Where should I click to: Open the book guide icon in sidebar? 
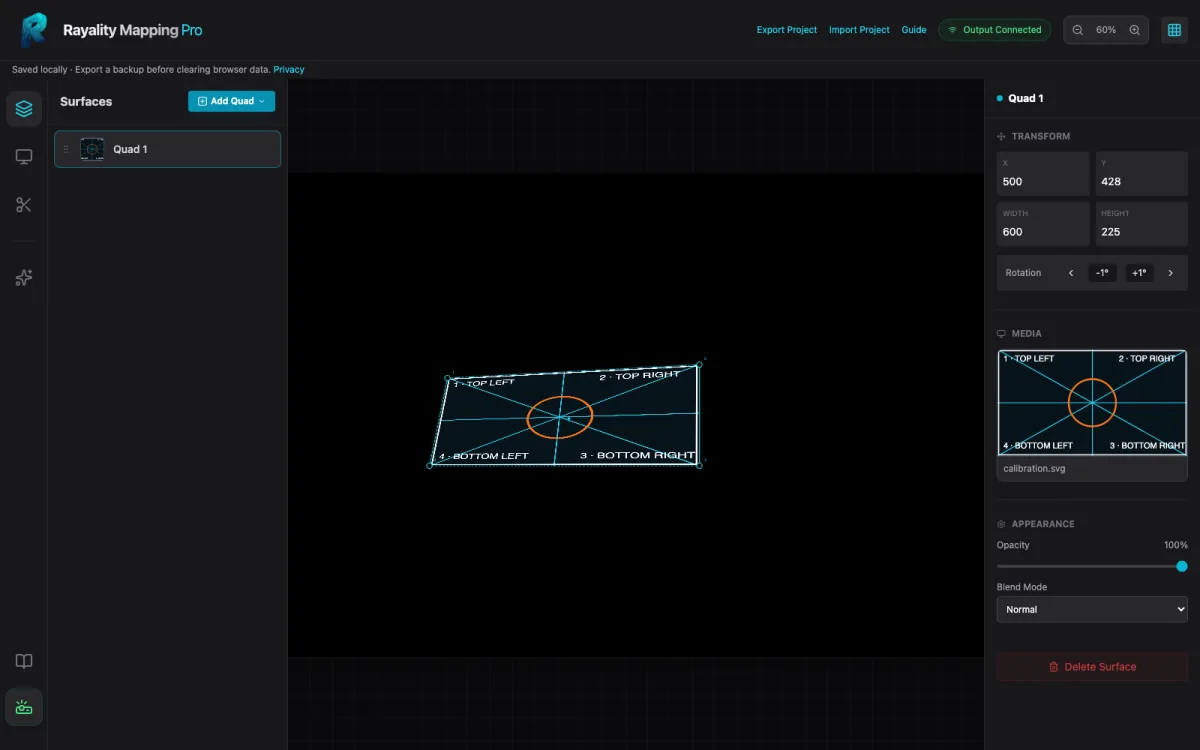(x=24, y=661)
